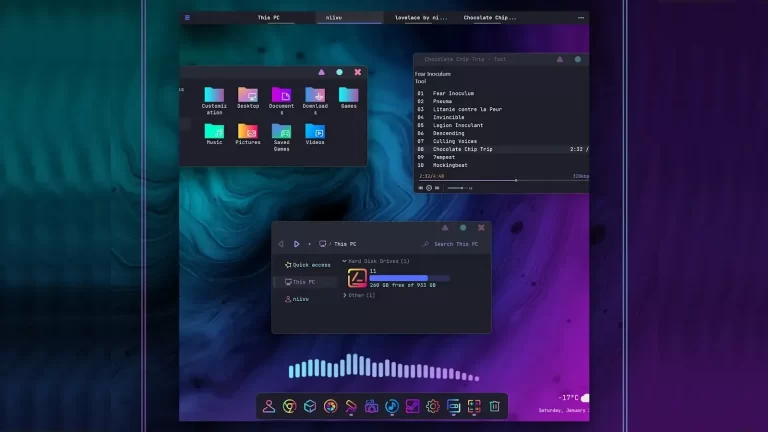Click the music player icon in dock

[x=392, y=406]
